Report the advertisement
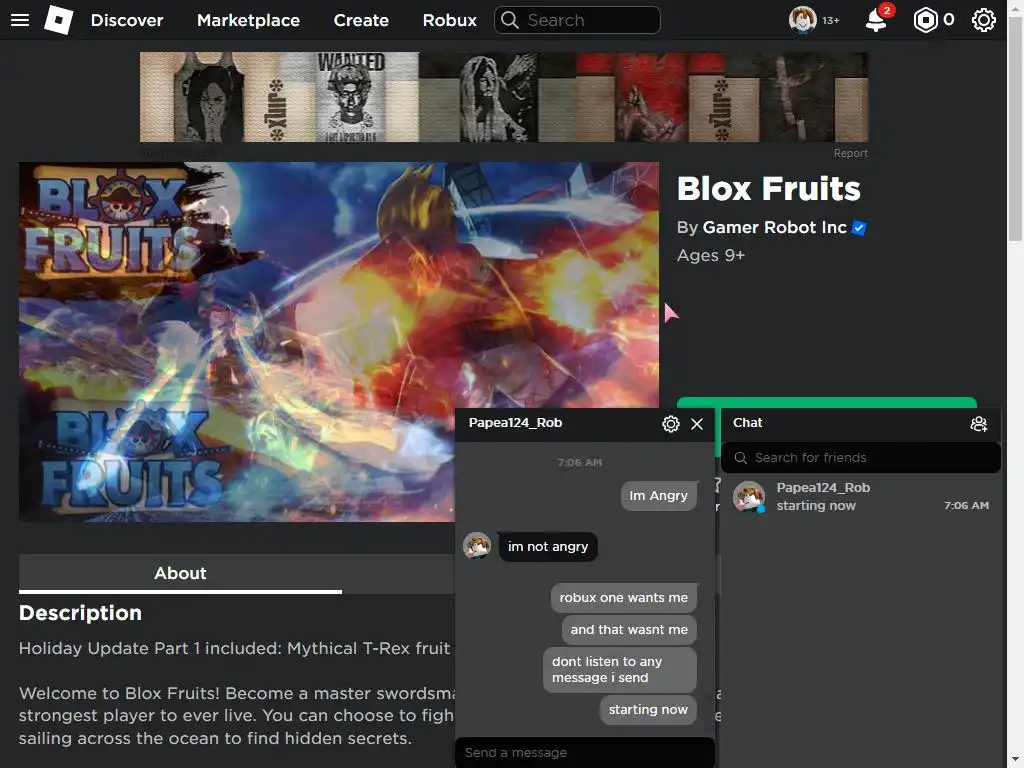This screenshot has height=768, width=1024. [850, 153]
